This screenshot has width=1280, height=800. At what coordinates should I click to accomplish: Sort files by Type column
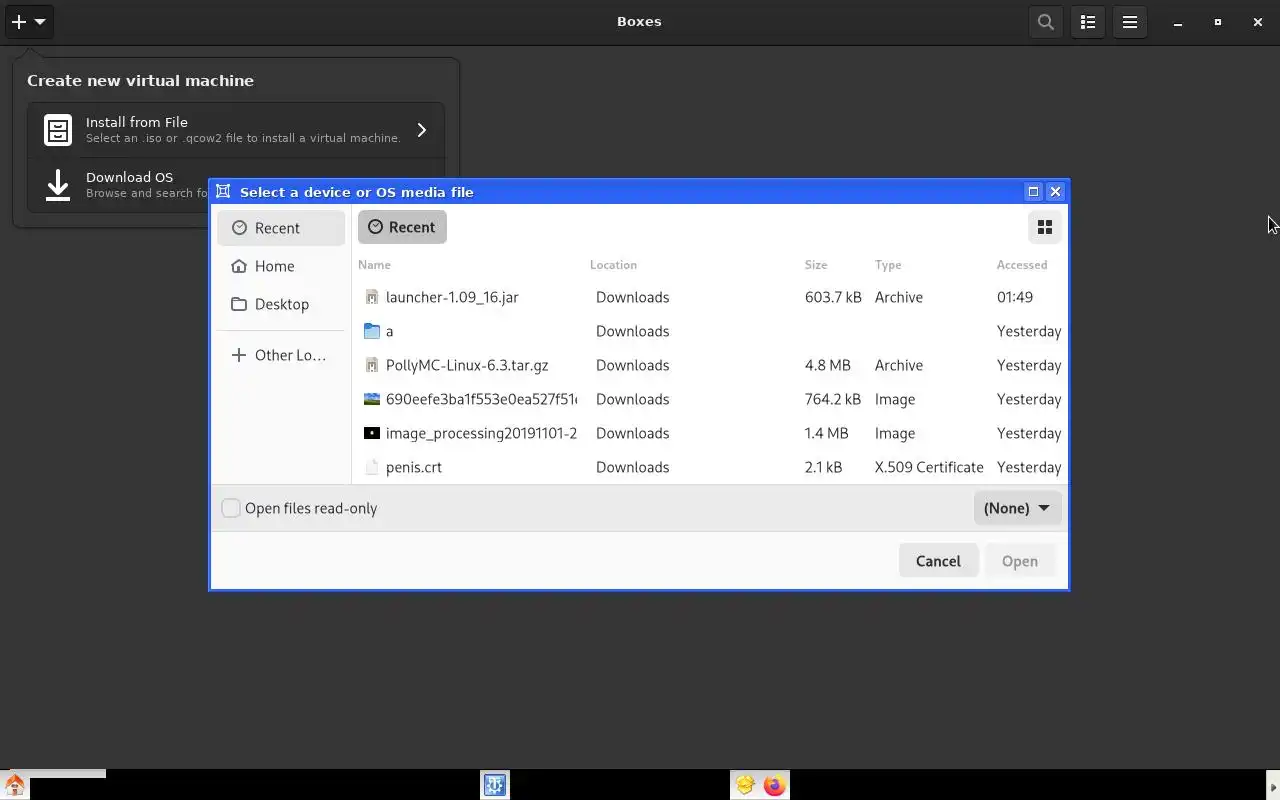pos(888,265)
